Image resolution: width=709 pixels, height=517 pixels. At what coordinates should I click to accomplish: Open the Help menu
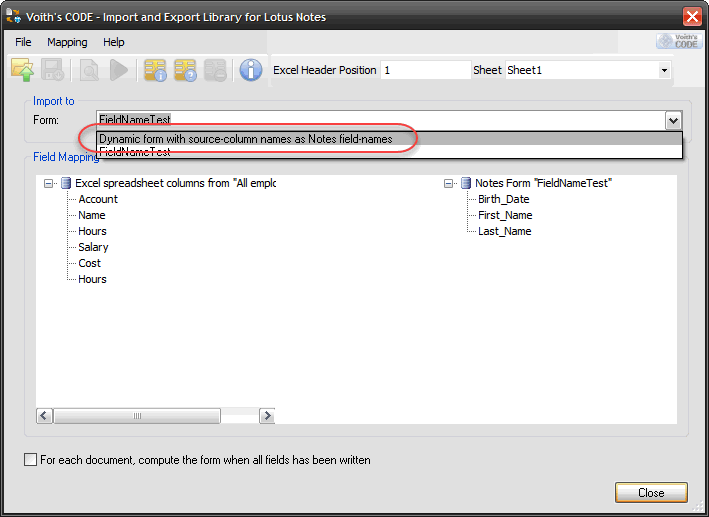(113, 42)
